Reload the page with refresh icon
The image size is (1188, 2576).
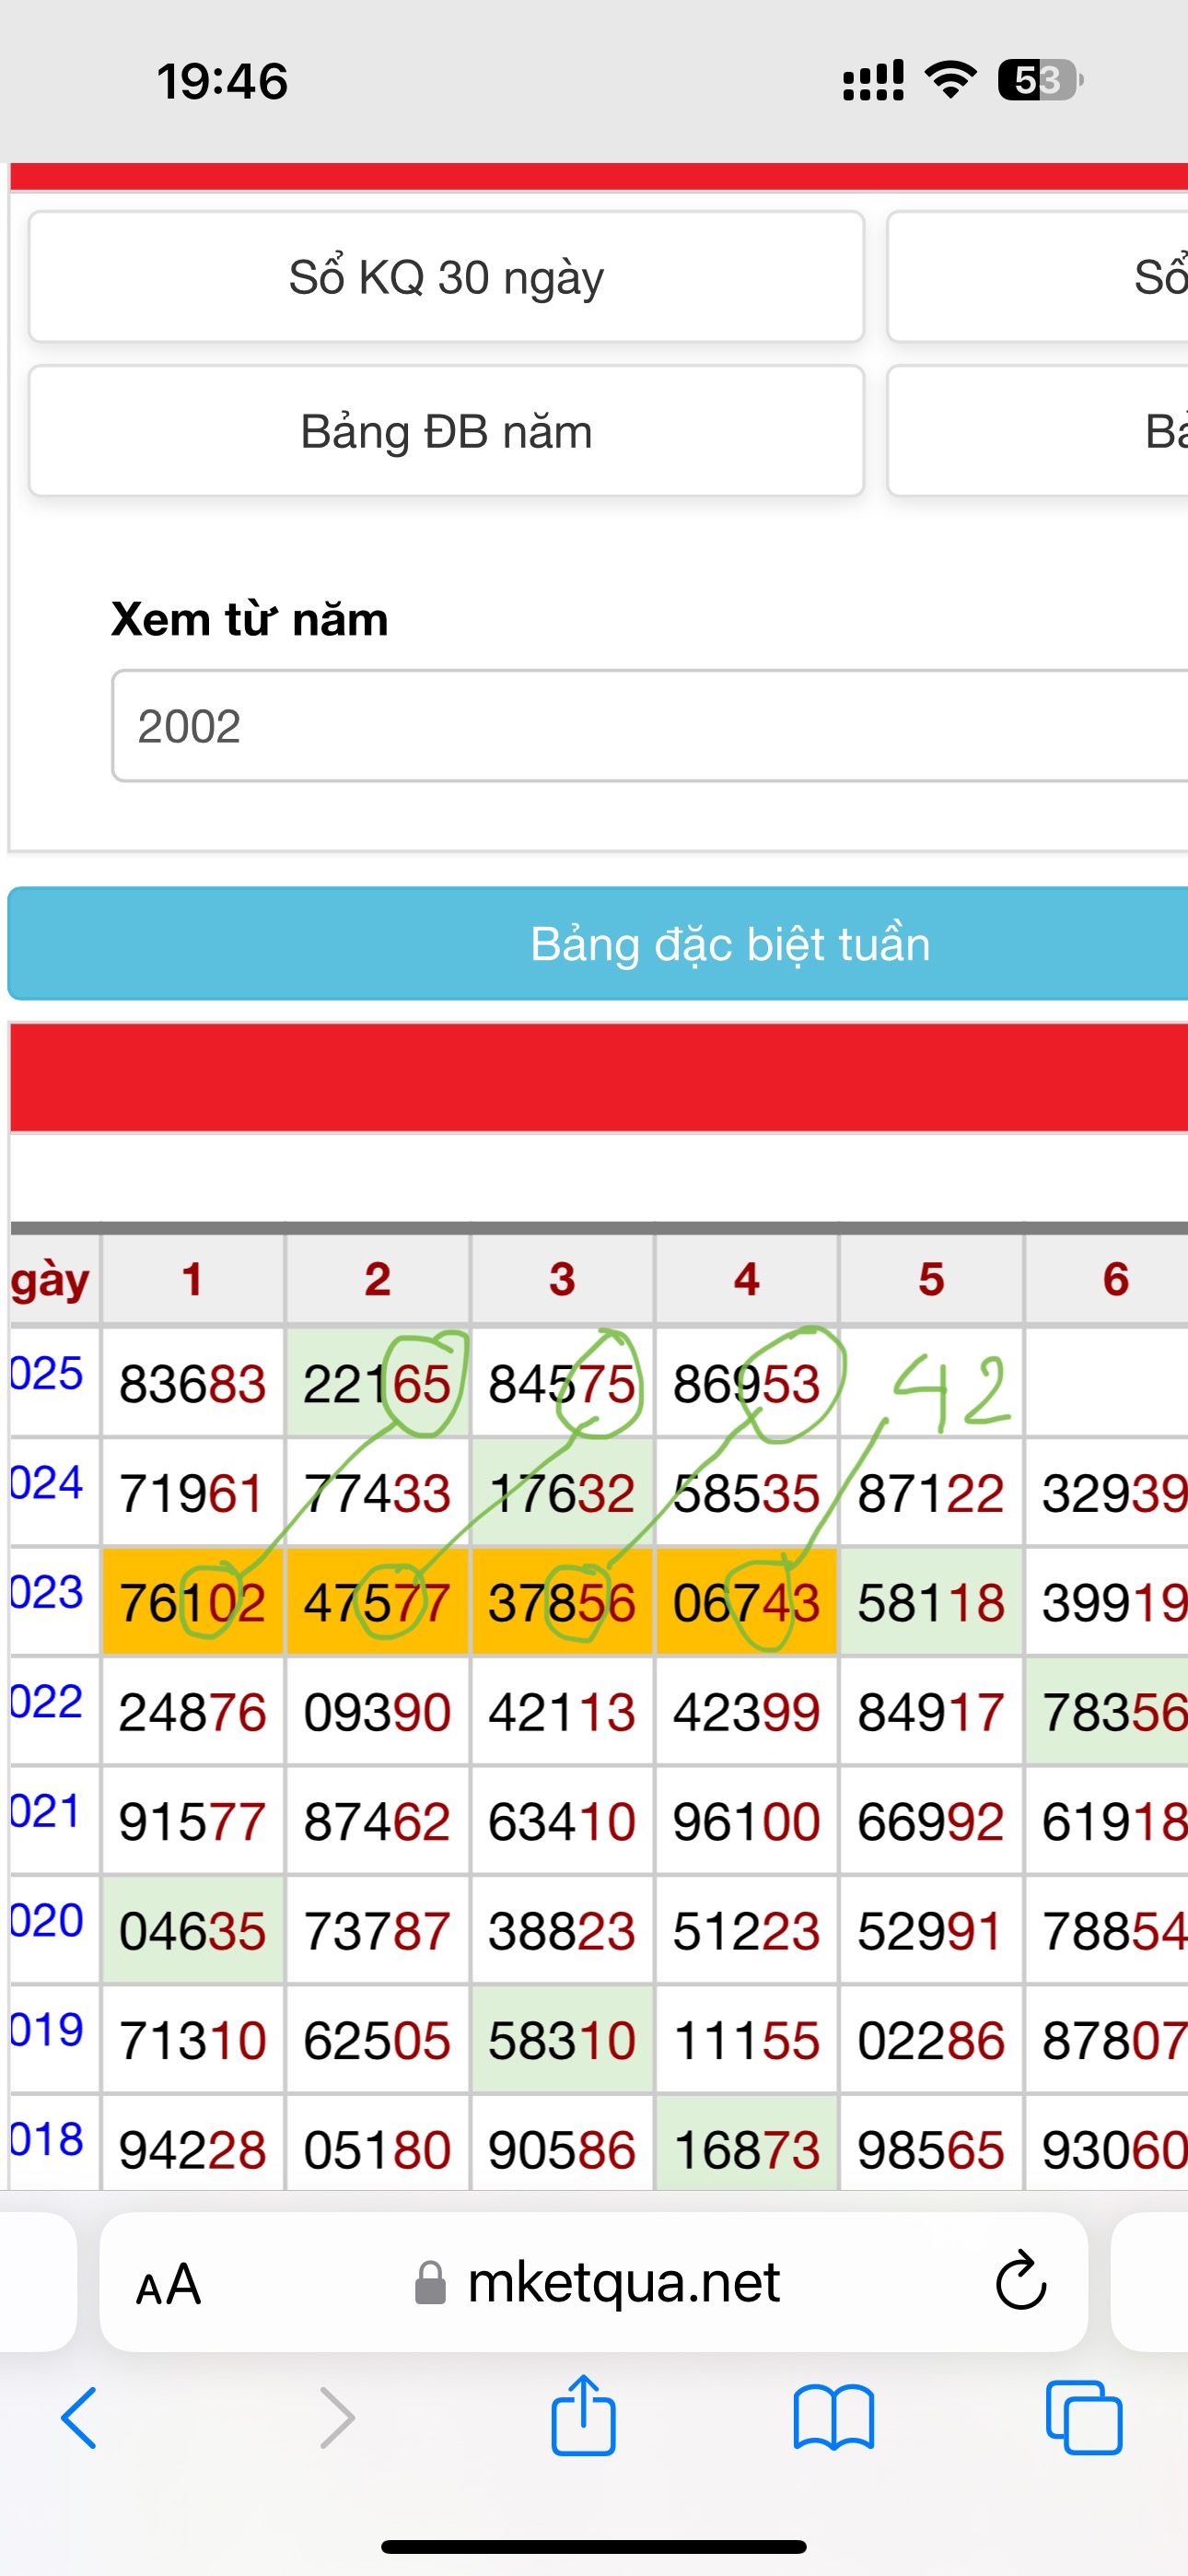[1020, 2282]
